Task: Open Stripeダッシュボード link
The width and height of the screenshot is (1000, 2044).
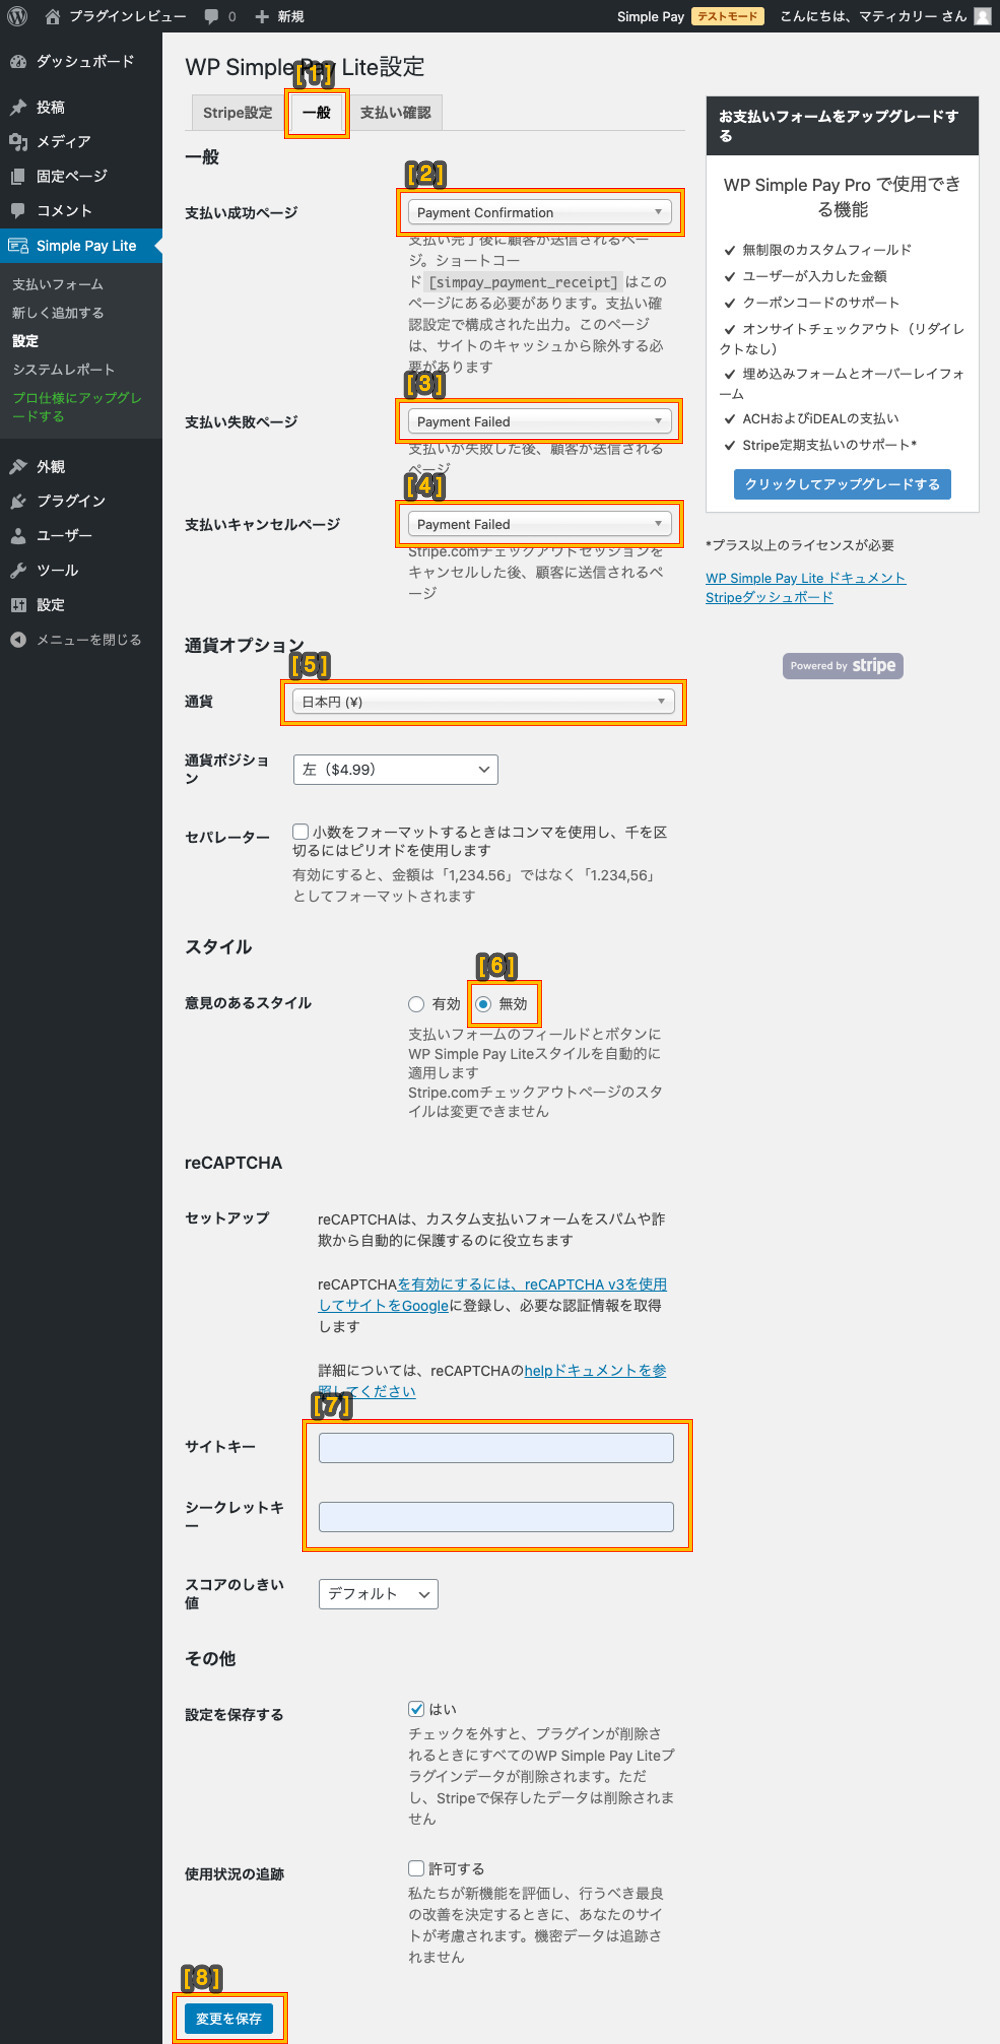Action: click(769, 597)
